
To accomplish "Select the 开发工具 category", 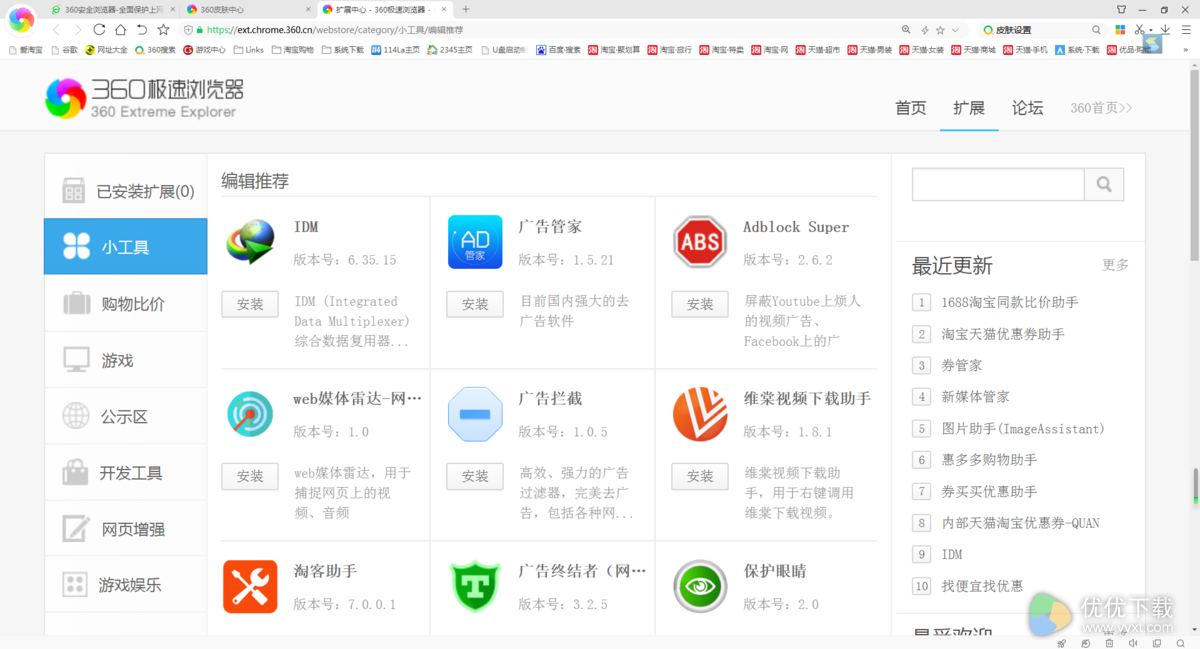I will (x=126, y=472).
